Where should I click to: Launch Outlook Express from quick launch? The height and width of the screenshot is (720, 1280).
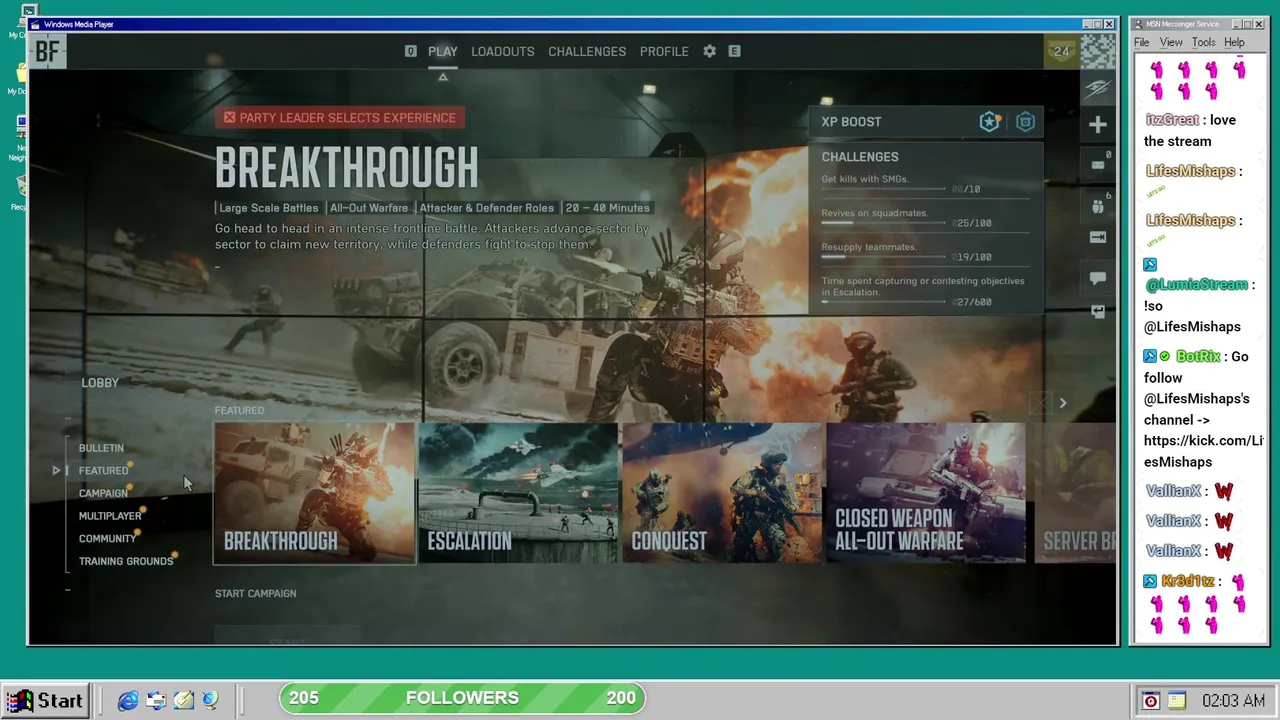[x=156, y=701]
